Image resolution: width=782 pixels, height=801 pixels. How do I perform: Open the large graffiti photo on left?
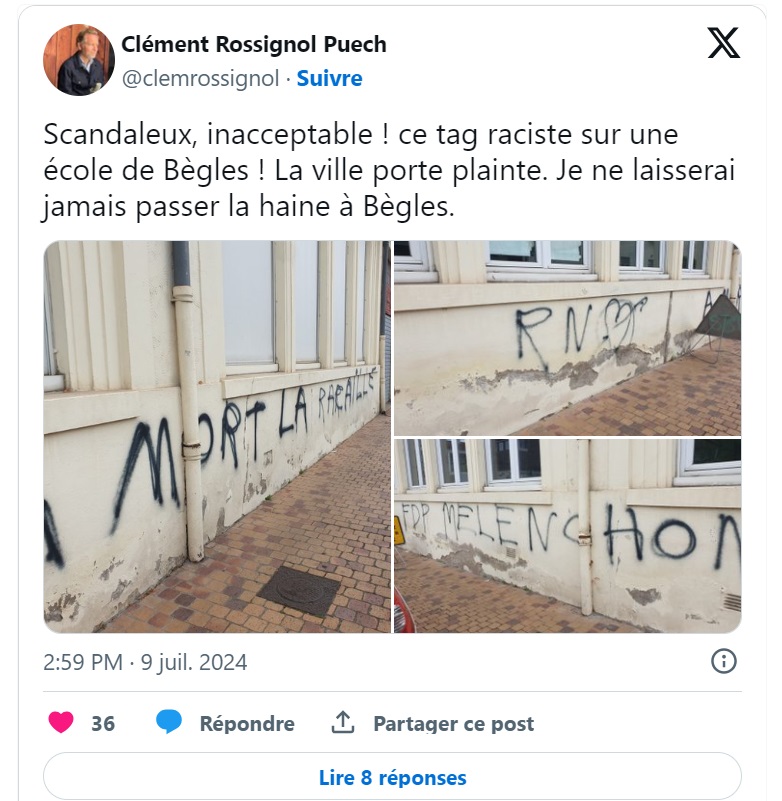[x=217, y=437]
